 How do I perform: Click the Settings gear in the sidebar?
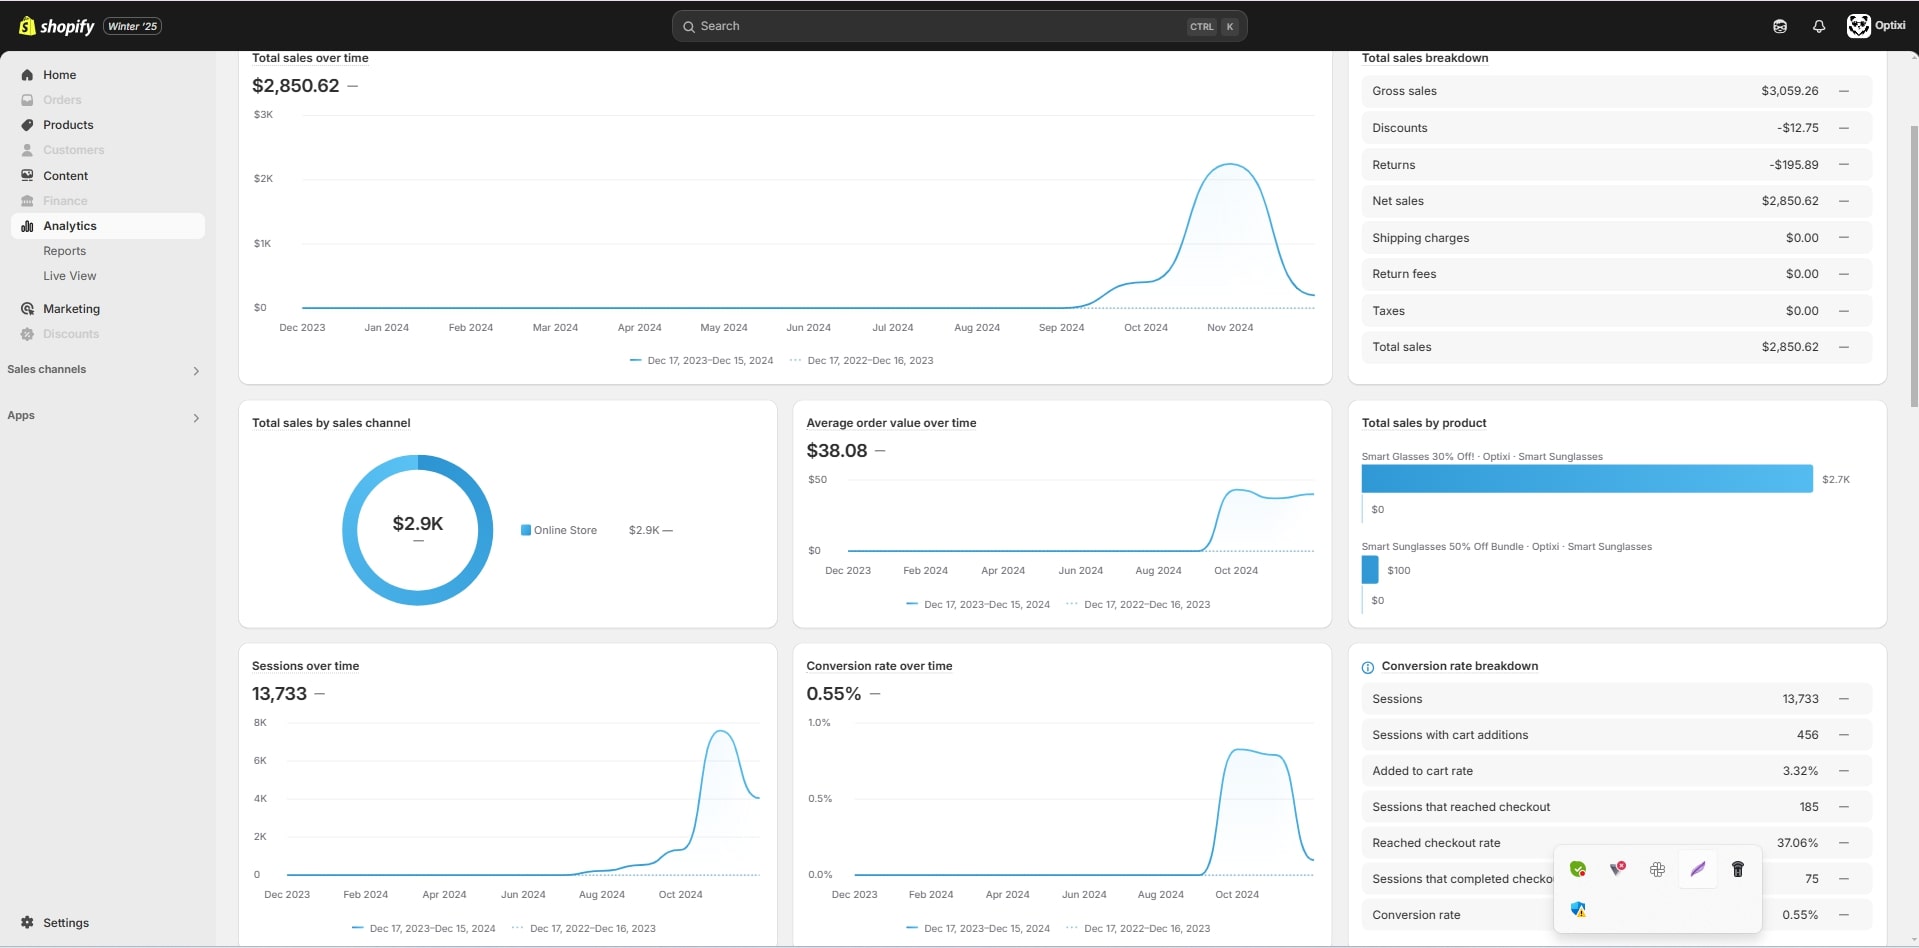(x=27, y=923)
